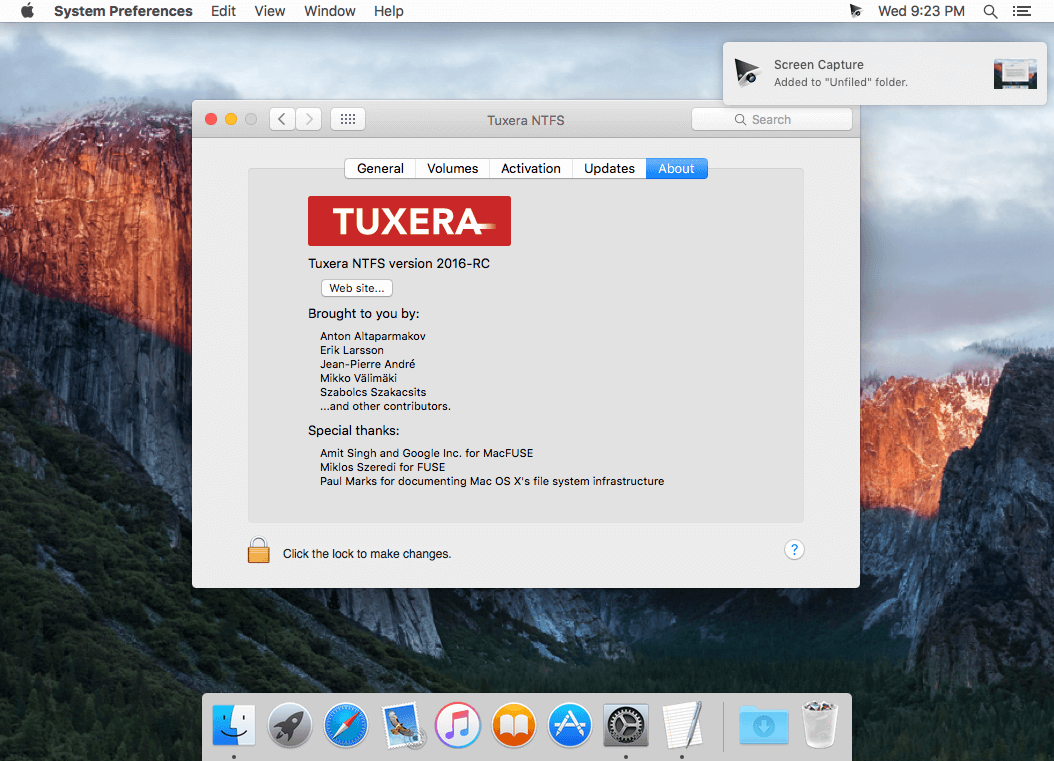Screen dimensions: 1054x761
Task: Click the Web site... button
Action: (x=357, y=288)
